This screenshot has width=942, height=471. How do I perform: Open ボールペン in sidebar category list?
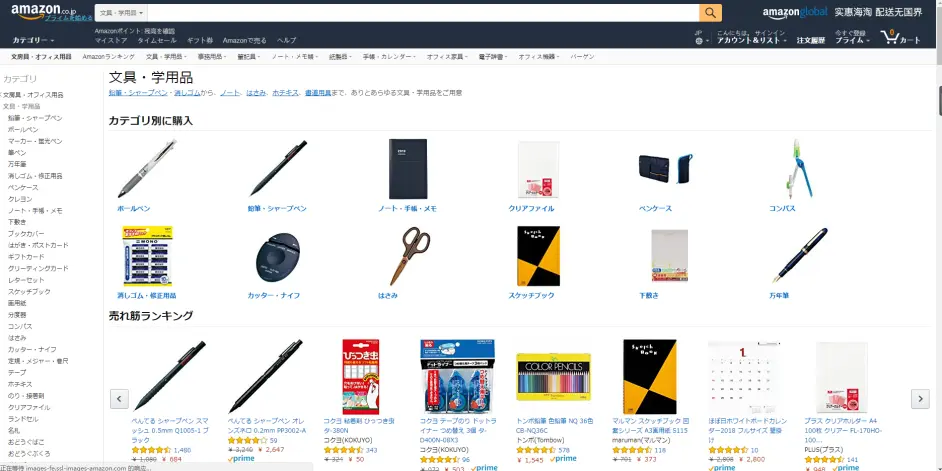pyautogui.click(x=23, y=130)
